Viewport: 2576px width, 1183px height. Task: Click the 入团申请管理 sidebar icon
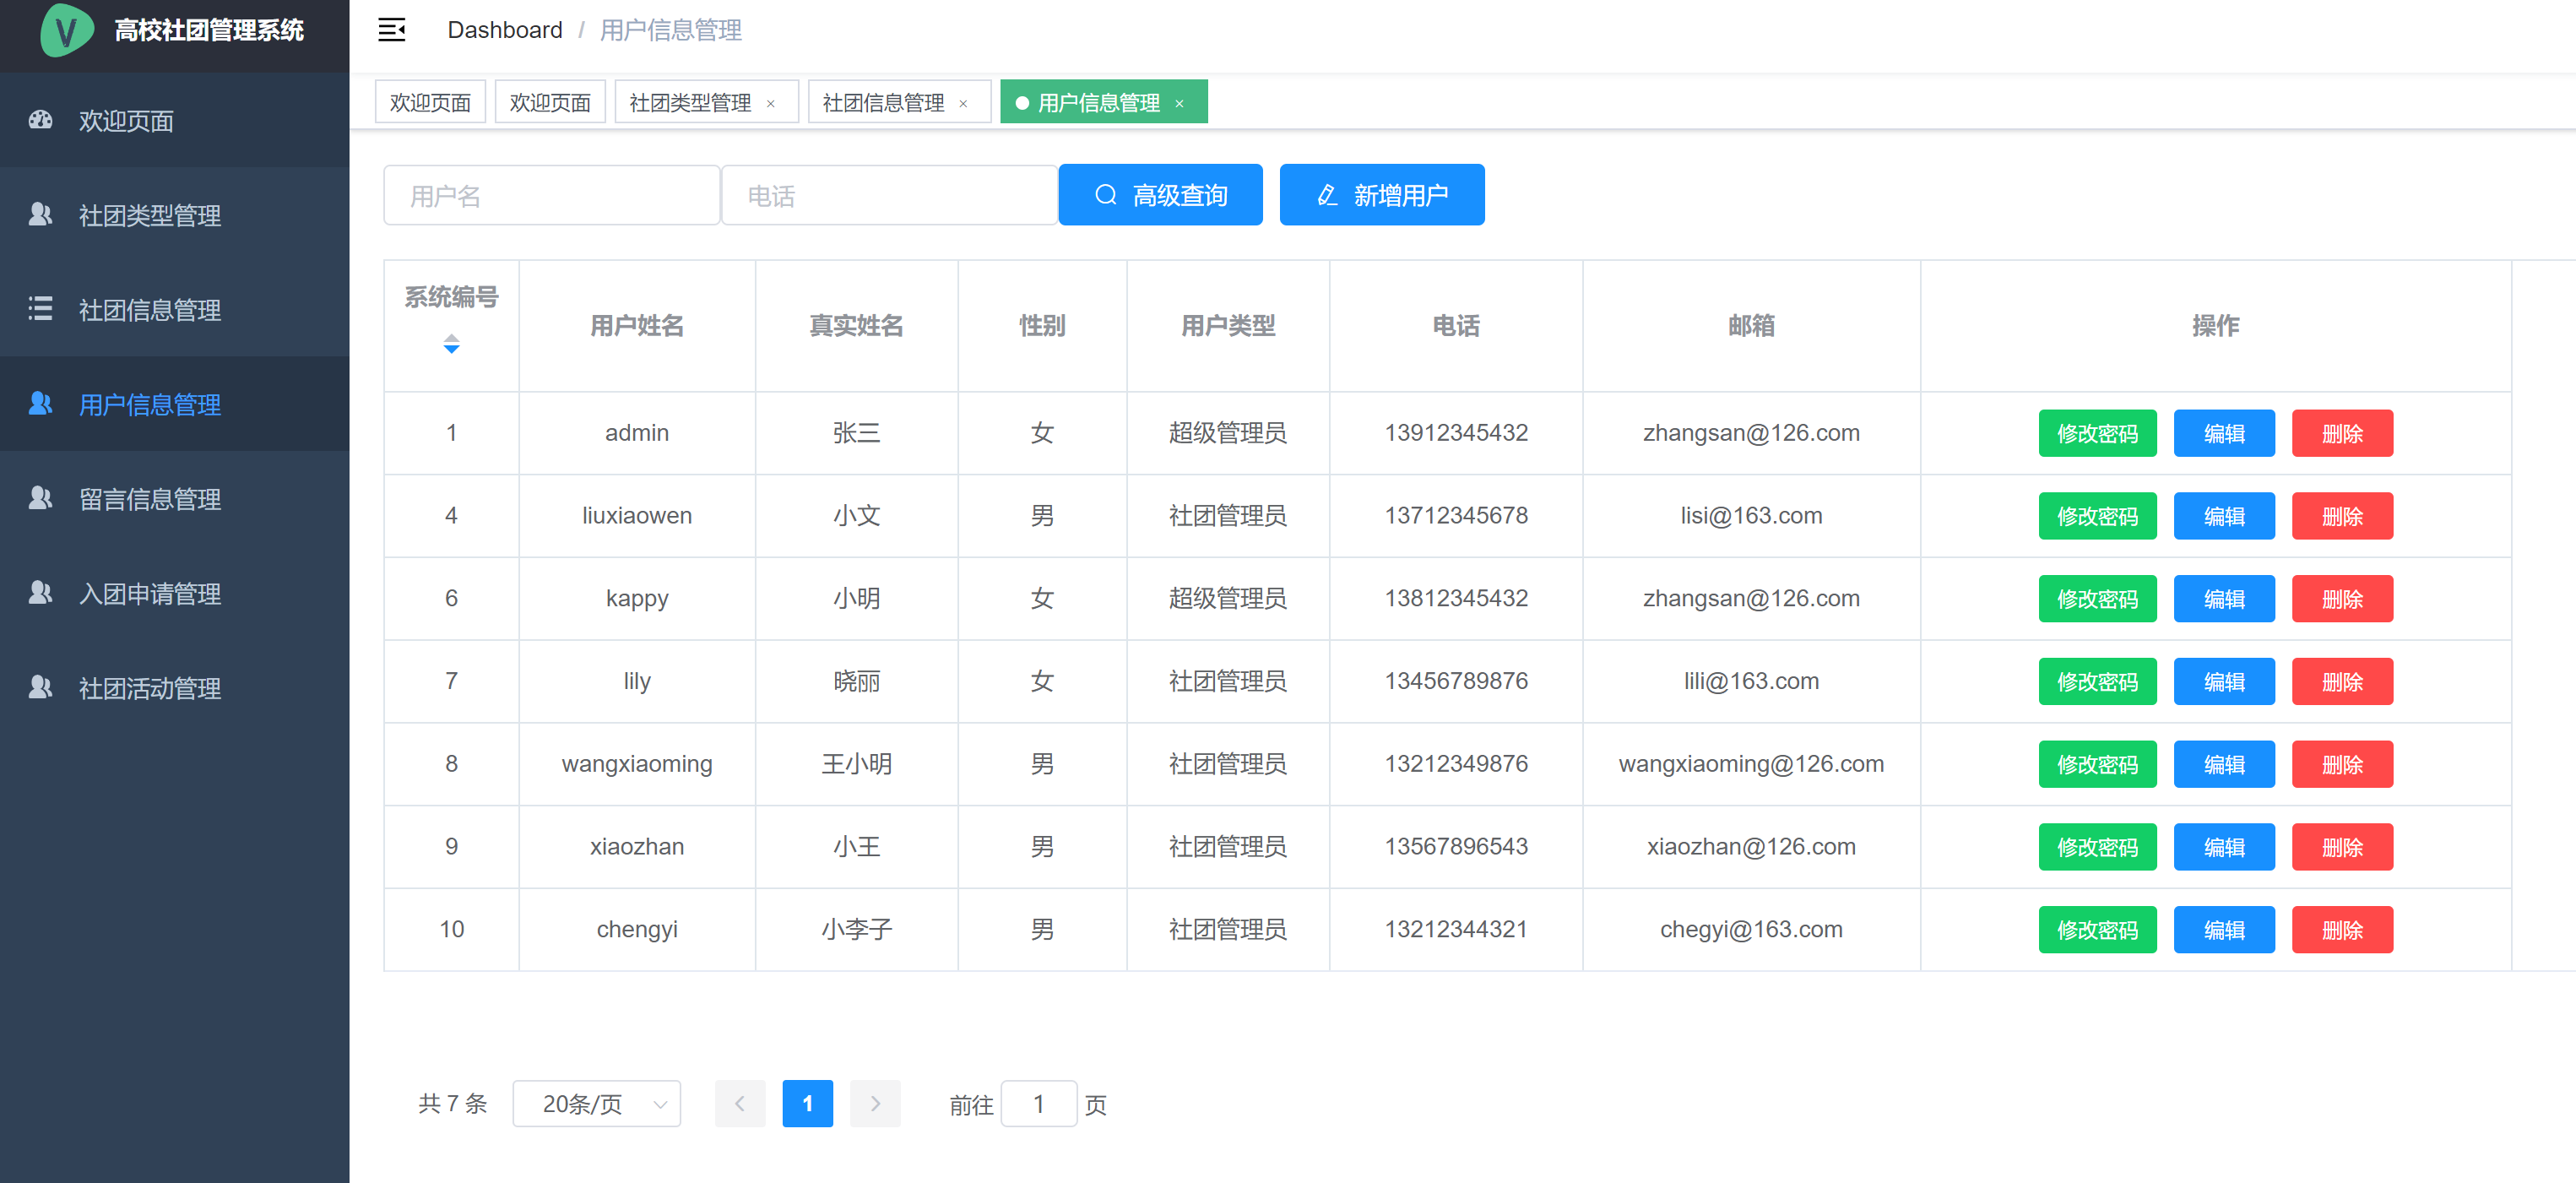40,593
